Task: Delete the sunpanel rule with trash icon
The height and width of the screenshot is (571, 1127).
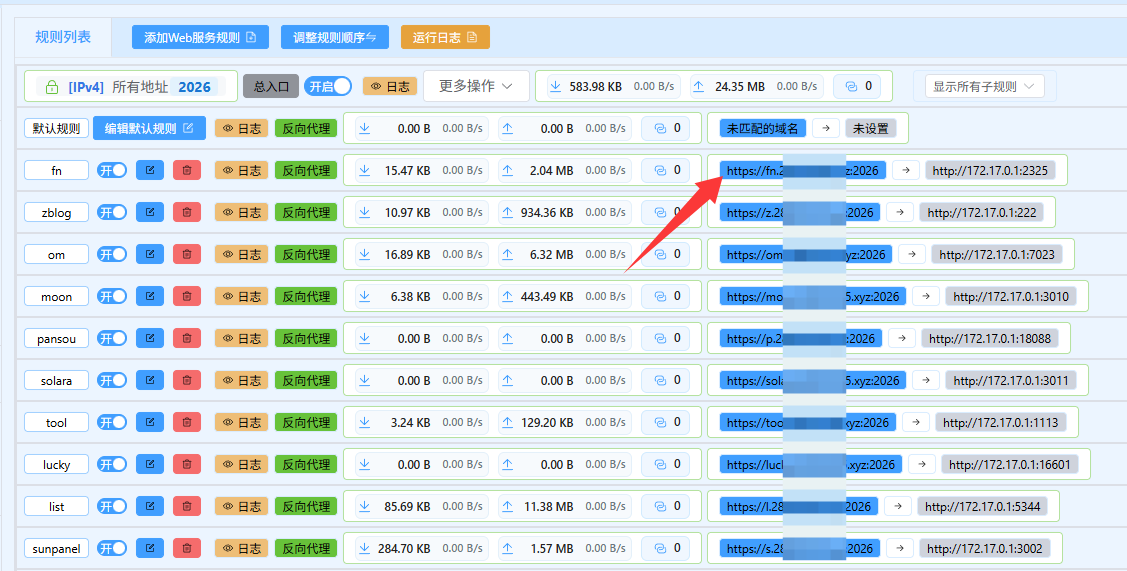Action: coord(187,548)
